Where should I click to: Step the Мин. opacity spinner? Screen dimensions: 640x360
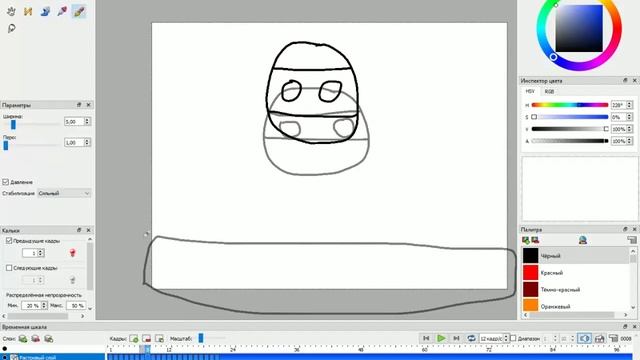pyautogui.click(x=44, y=305)
